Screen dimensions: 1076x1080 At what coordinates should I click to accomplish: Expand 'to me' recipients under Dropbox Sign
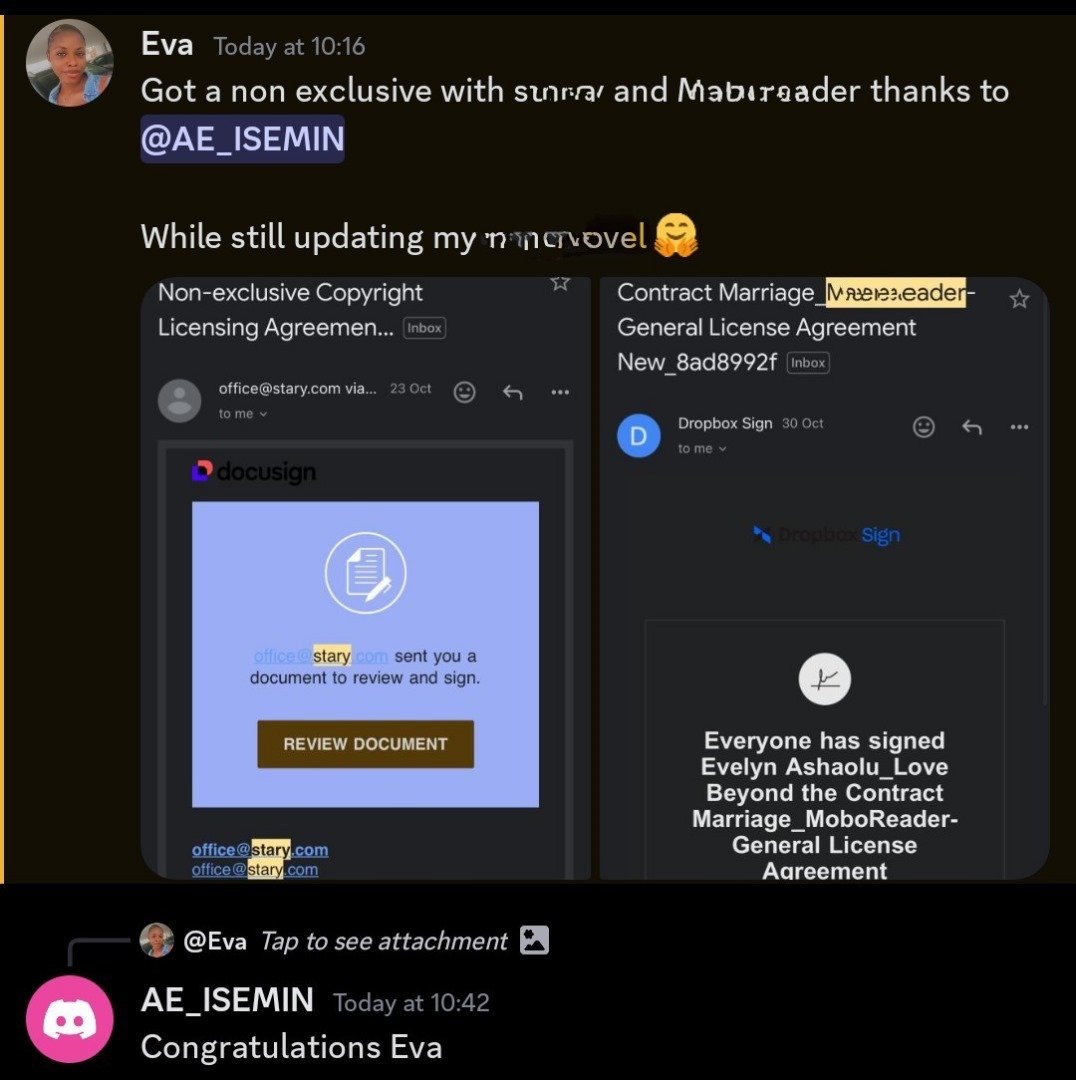[702, 448]
